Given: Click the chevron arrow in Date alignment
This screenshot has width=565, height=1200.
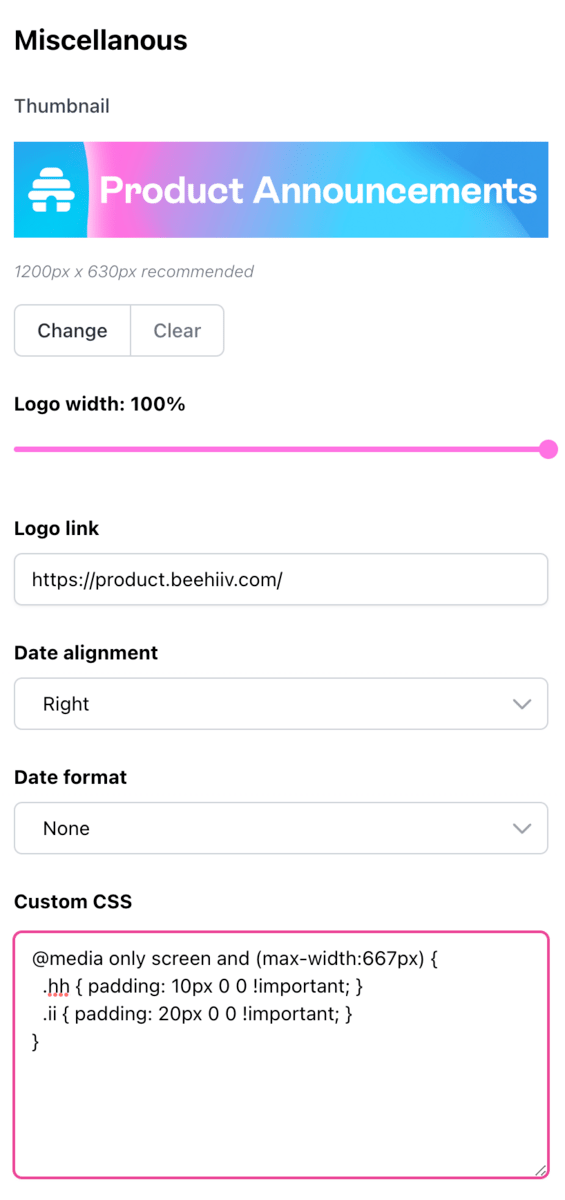Looking at the screenshot, I should 521,704.
